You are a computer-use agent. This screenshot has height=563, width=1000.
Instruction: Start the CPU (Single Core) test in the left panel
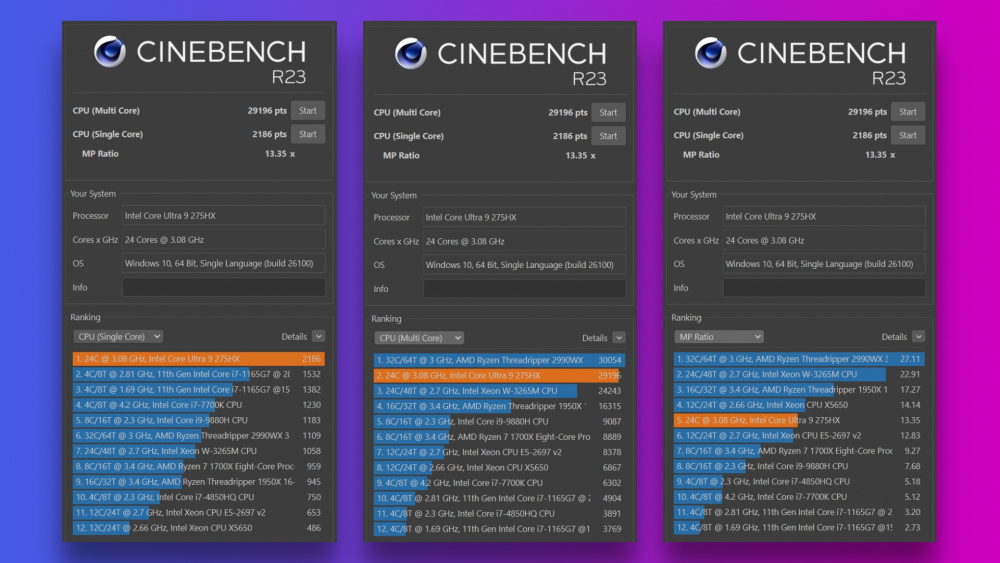pos(307,134)
